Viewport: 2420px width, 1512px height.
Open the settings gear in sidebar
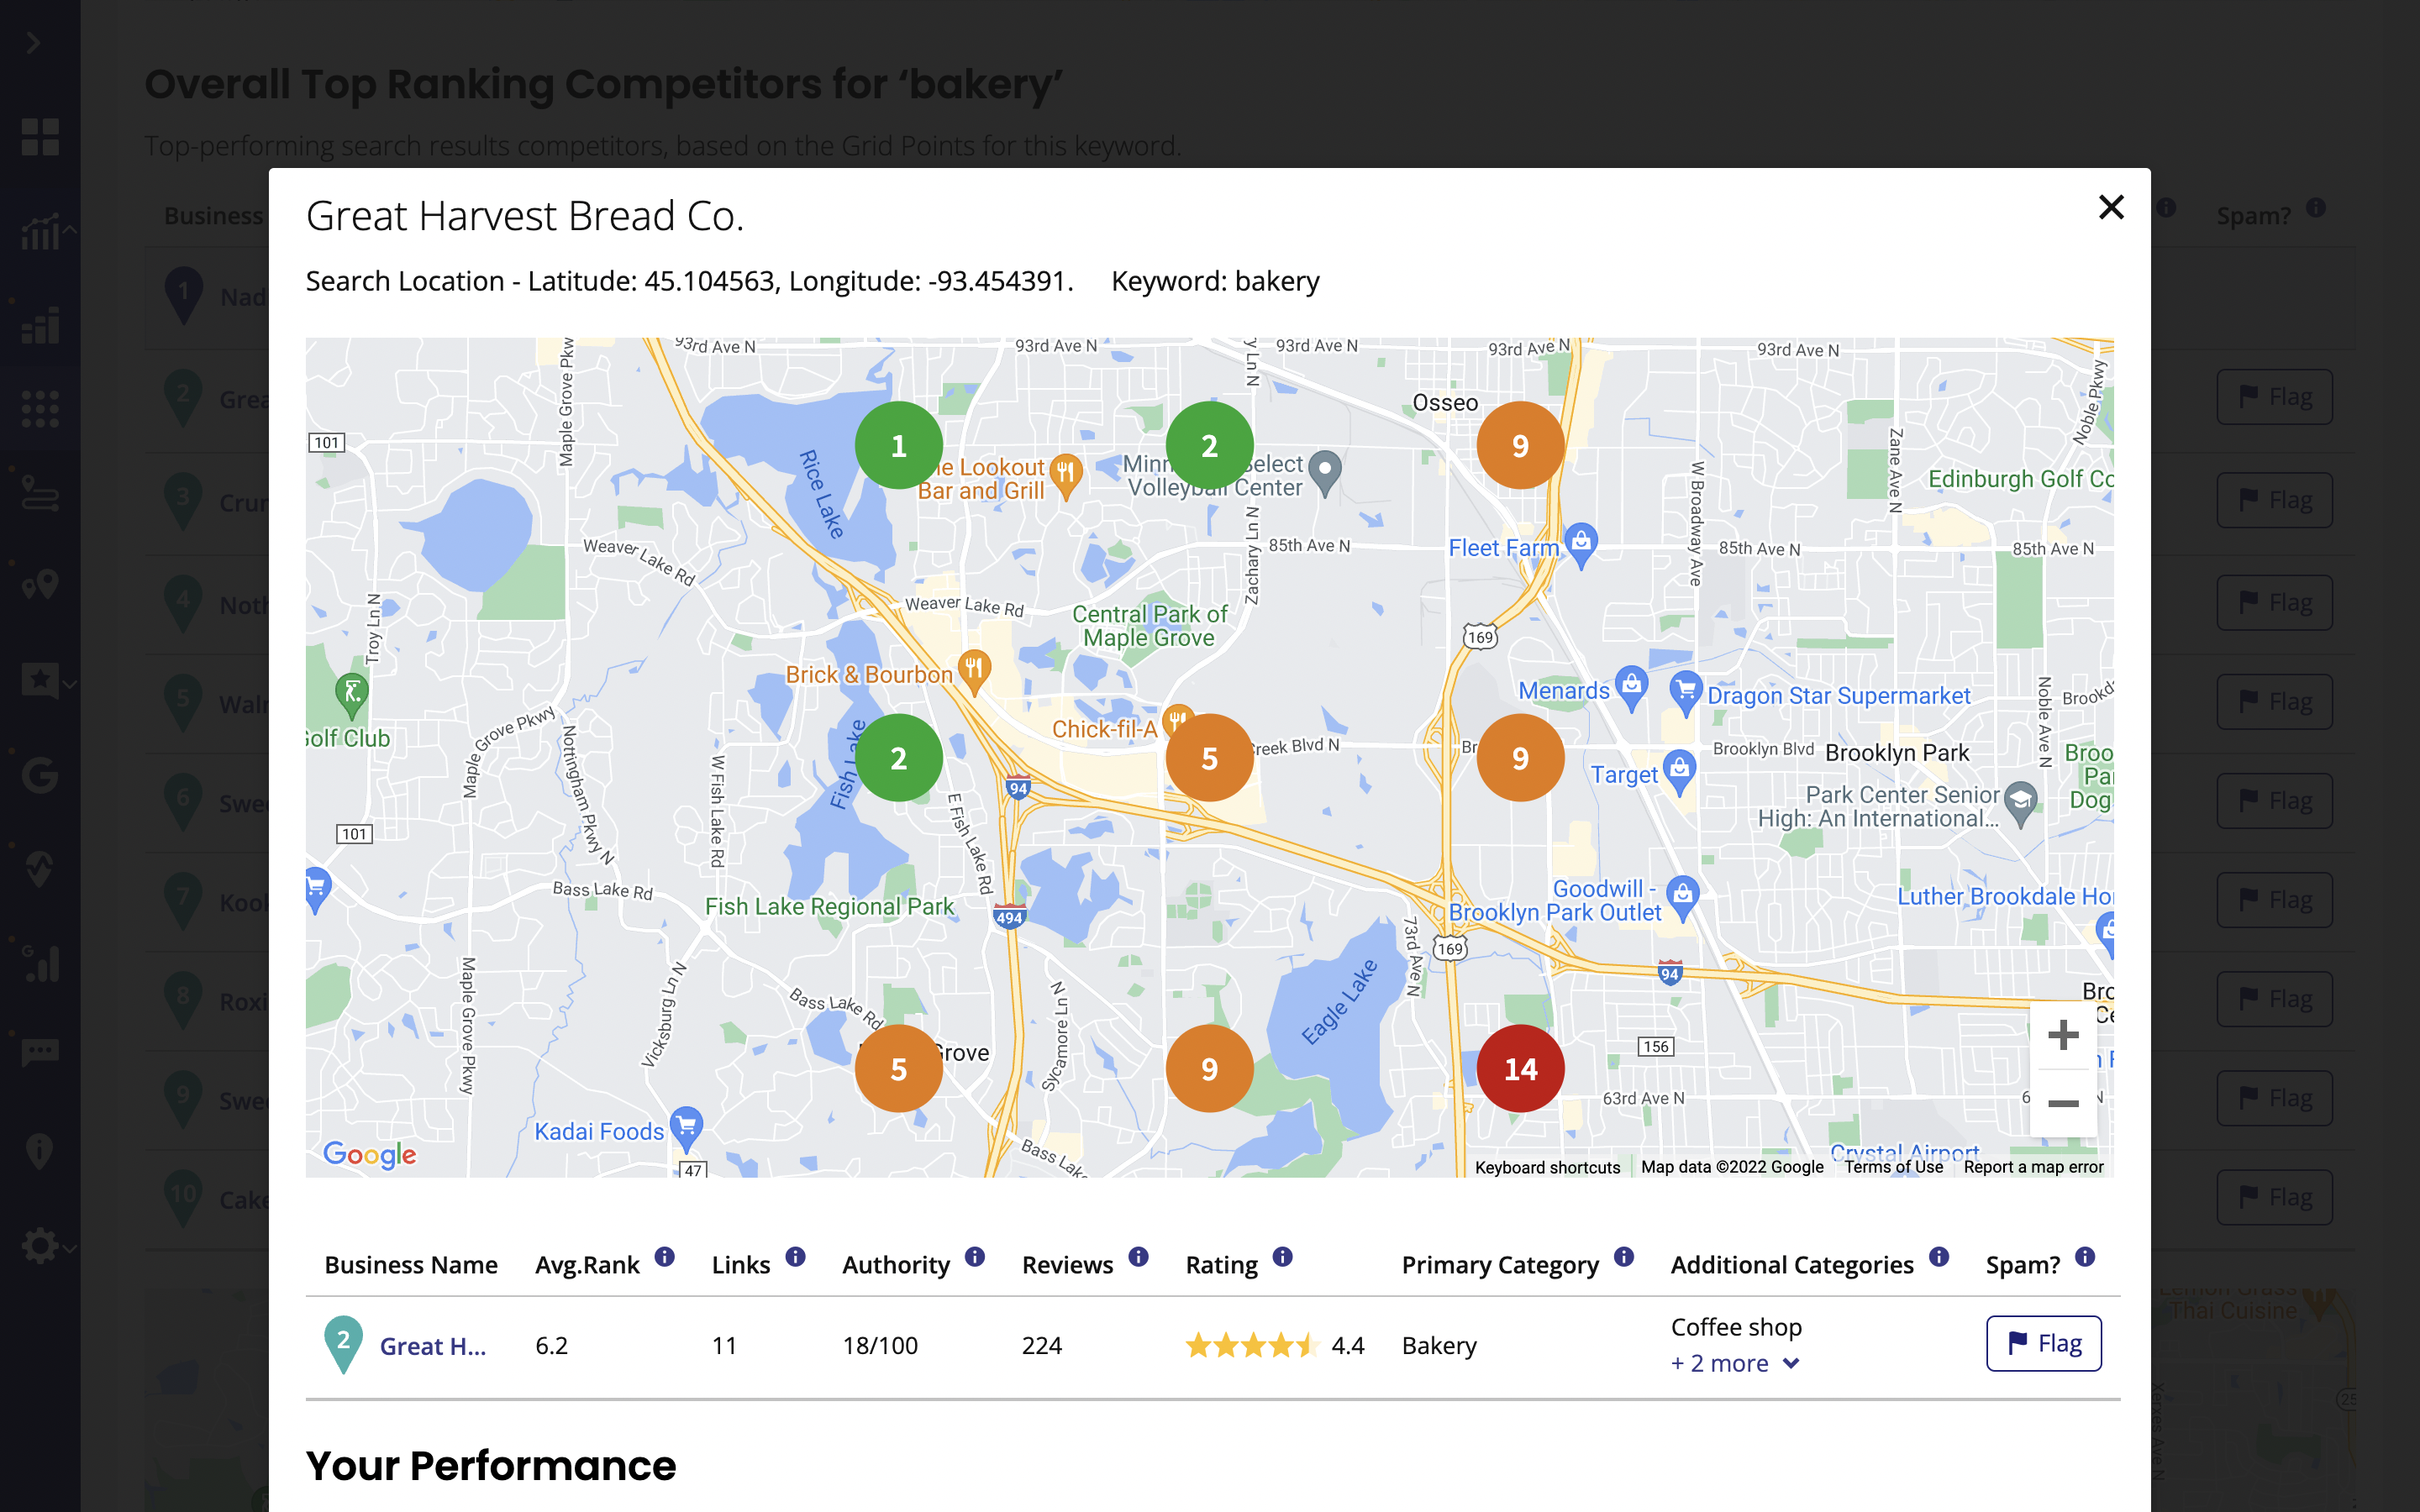point(40,1246)
